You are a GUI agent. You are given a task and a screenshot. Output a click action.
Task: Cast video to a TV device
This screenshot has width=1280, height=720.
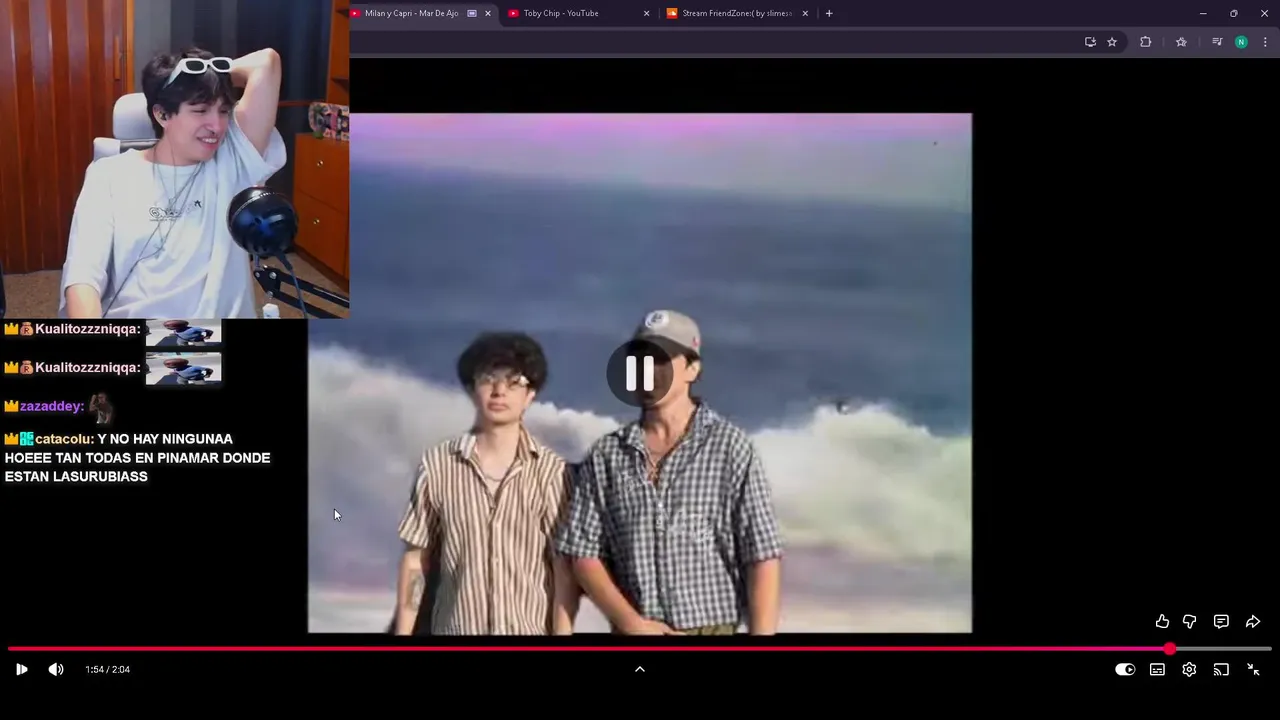coord(1221,670)
